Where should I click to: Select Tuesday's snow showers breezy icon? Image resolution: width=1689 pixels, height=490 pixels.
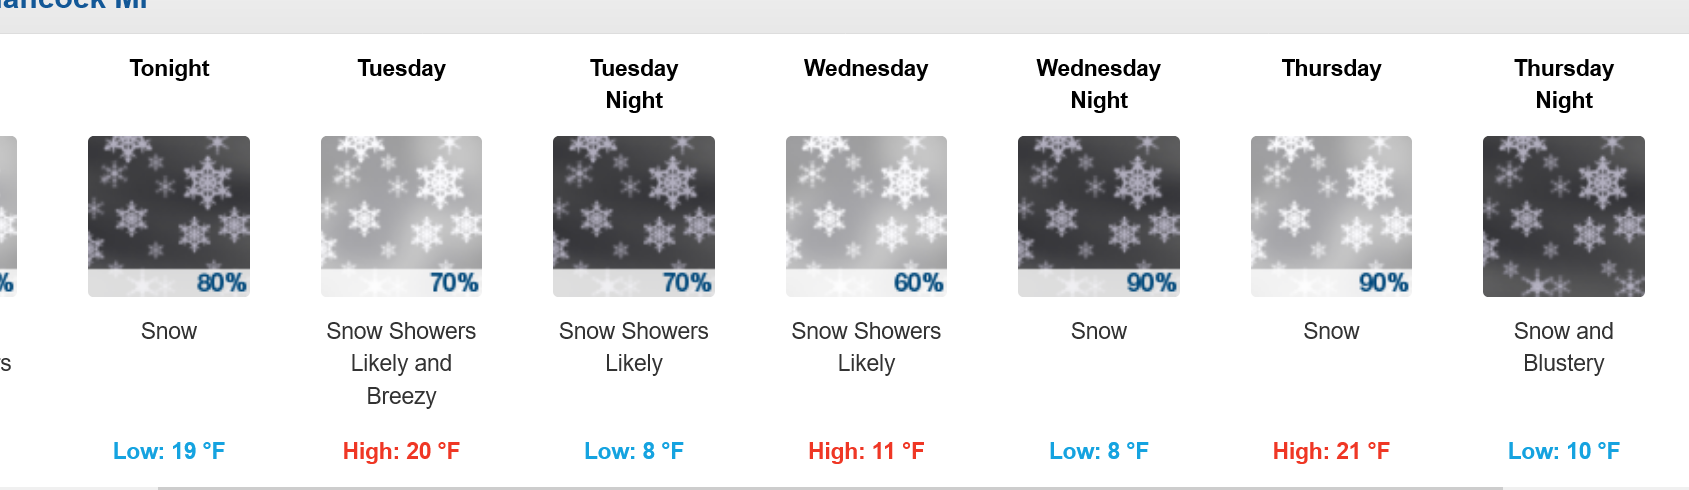pyautogui.click(x=401, y=216)
